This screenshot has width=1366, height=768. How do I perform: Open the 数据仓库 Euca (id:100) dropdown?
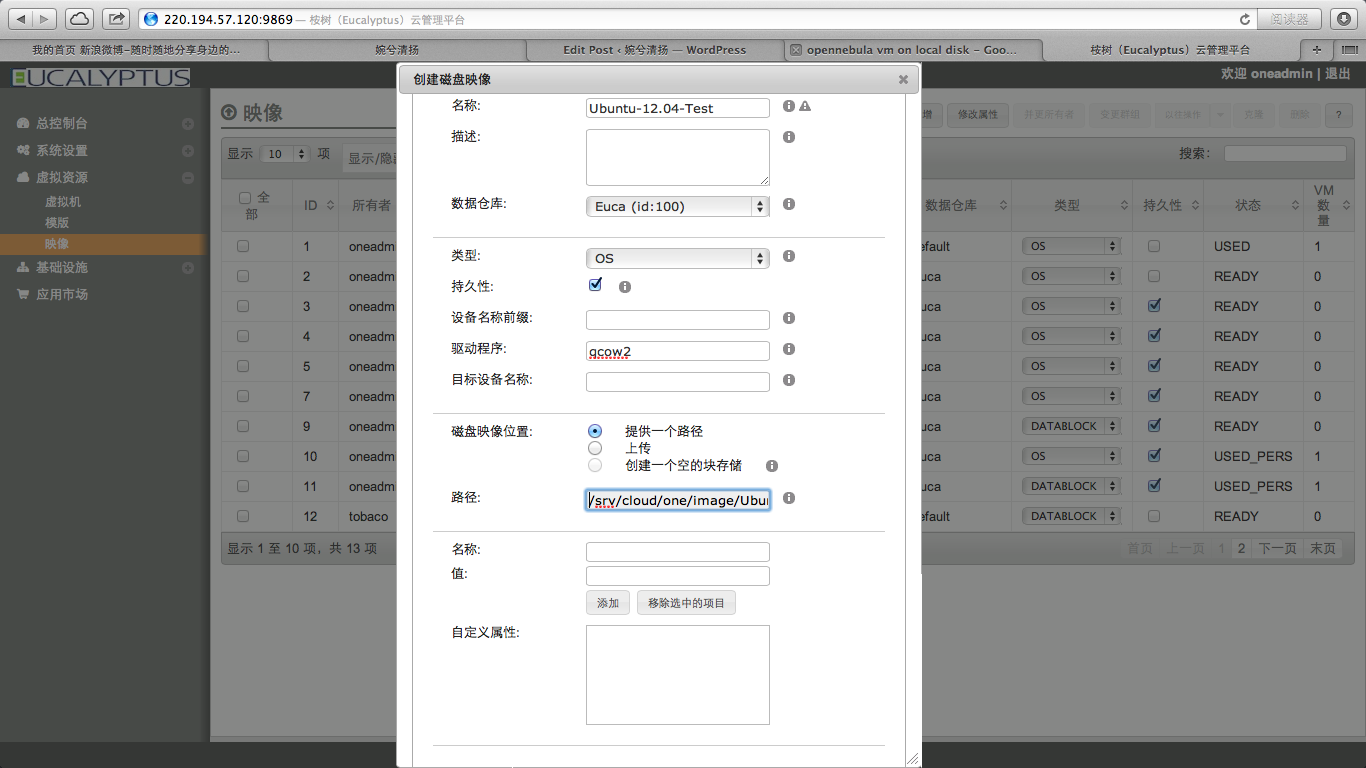coord(676,206)
